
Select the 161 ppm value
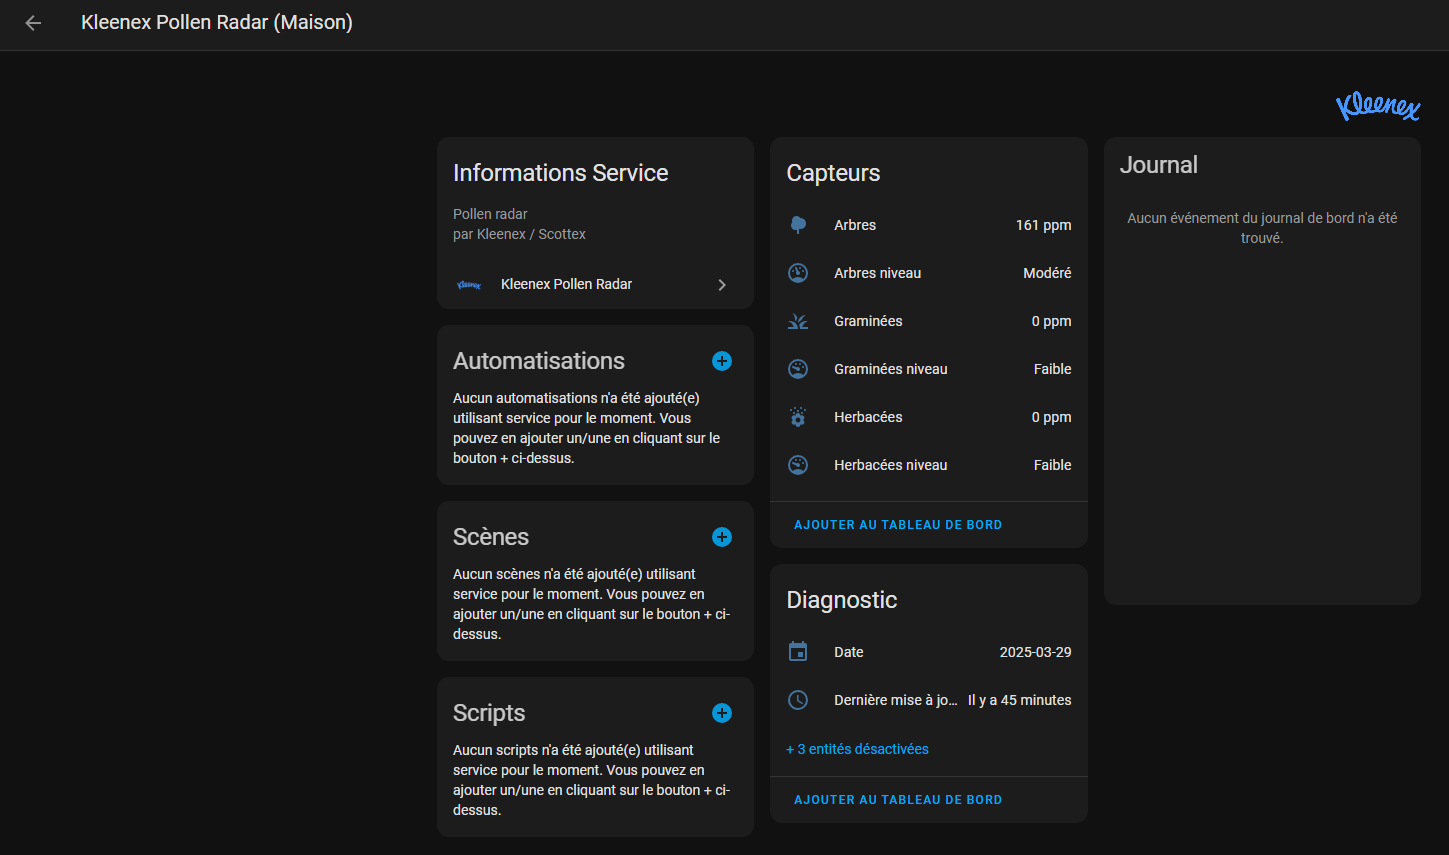click(x=1043, y=225)
